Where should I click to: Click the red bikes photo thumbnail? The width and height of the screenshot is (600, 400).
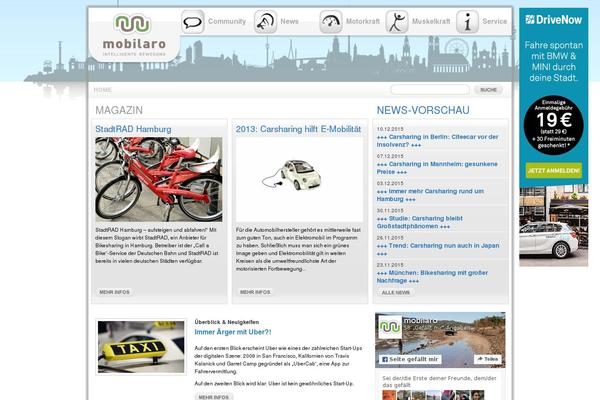158,179
